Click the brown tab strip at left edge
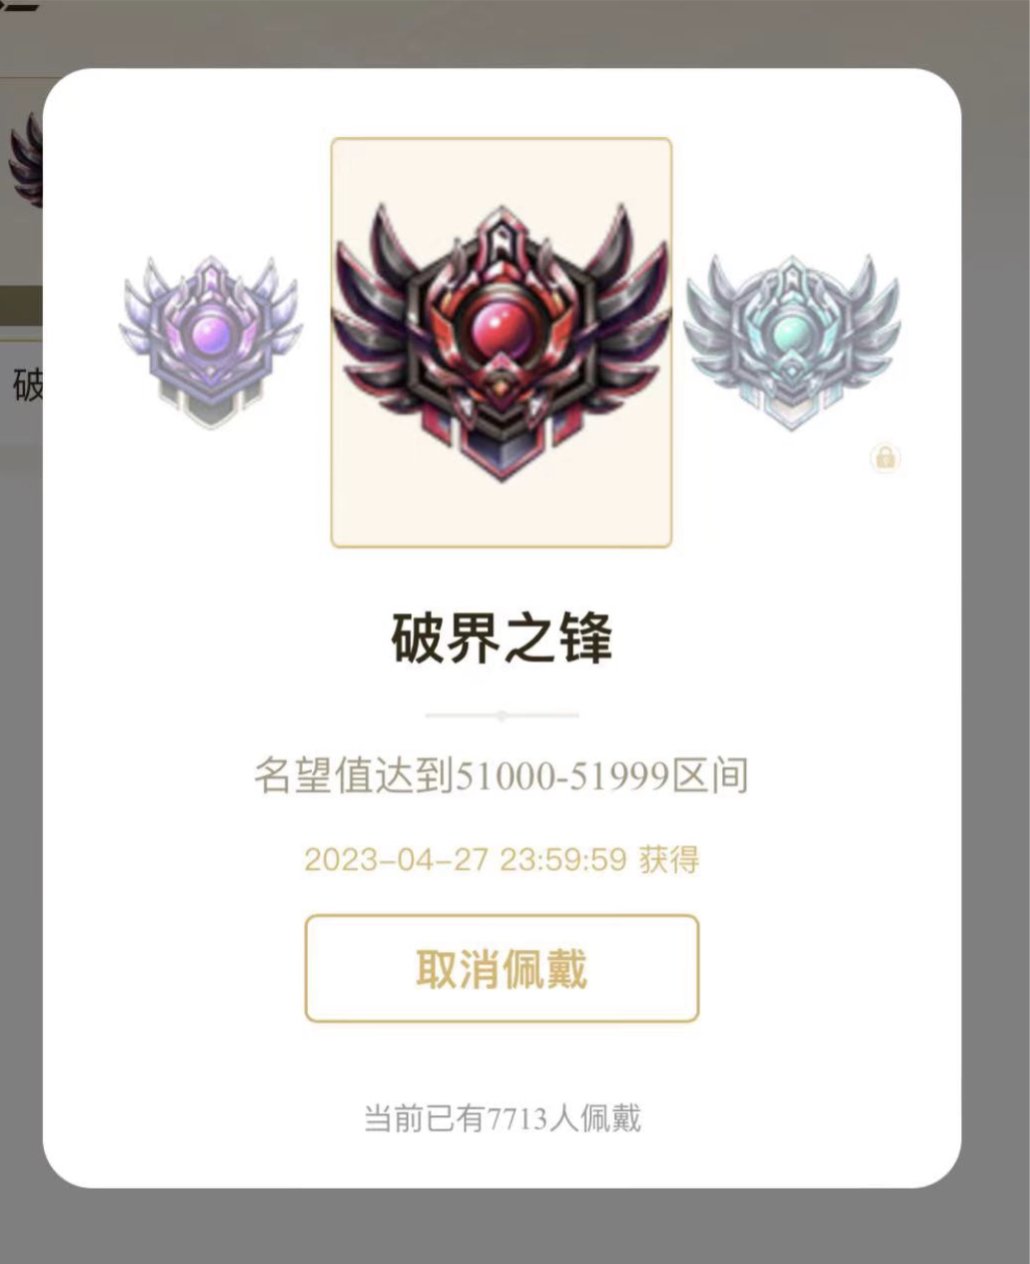This screenshot has width=1030, height=1264. pos(21,306)
